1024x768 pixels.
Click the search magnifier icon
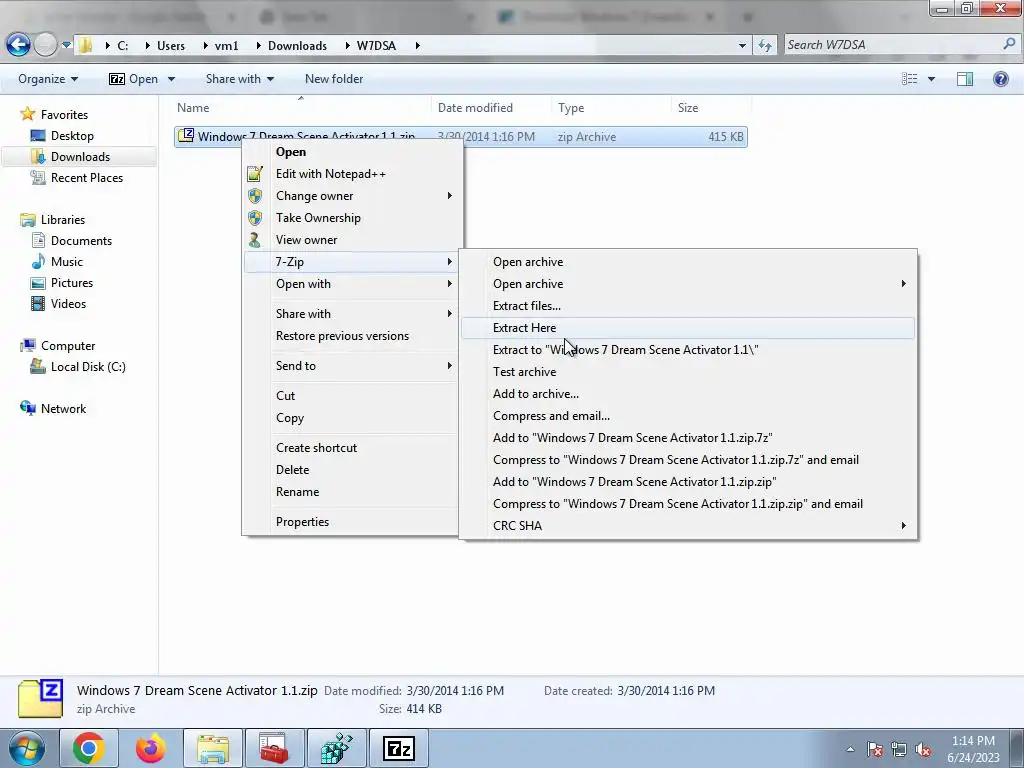1010,44
